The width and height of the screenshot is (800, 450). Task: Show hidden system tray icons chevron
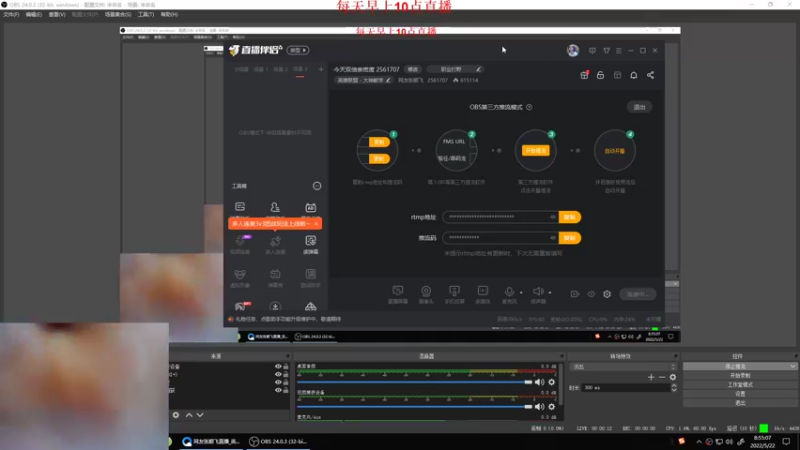click(x=698, y=442)
